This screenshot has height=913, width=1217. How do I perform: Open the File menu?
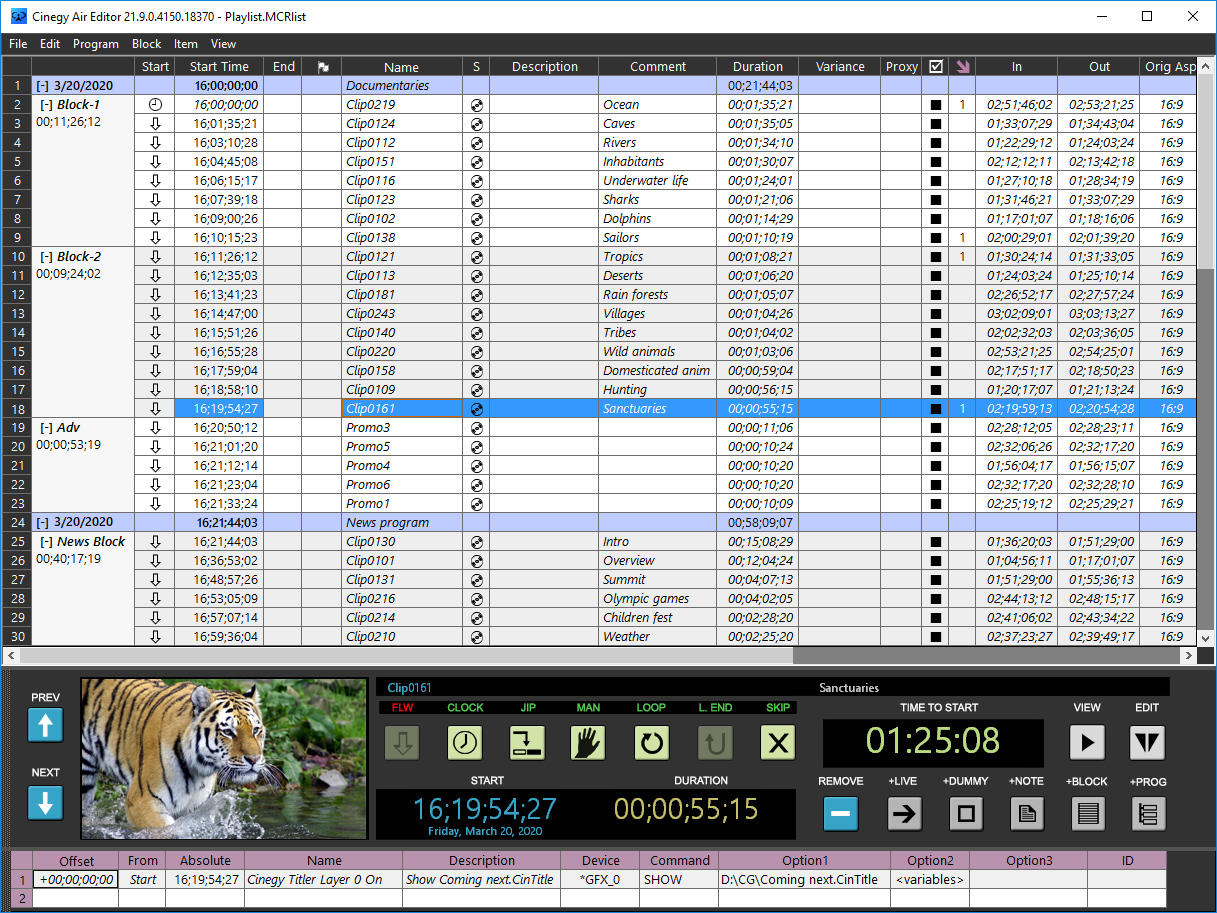click(18, 44)
